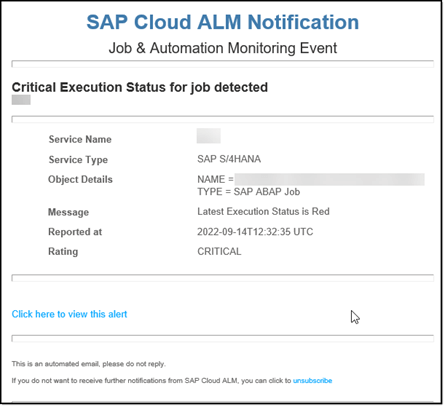Image resolution: width=445 pixels, height=407 pixels.
Task: Select the 'SAP Cloud ALM Notification' heading
Action: 223,22
